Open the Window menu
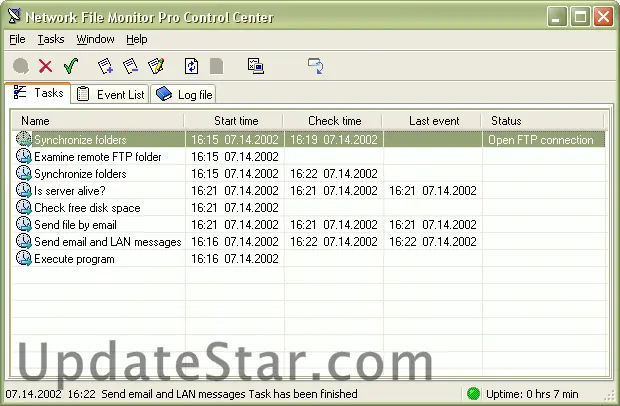Viewport: 620px width, 406px height. click(x=95, y=39)
